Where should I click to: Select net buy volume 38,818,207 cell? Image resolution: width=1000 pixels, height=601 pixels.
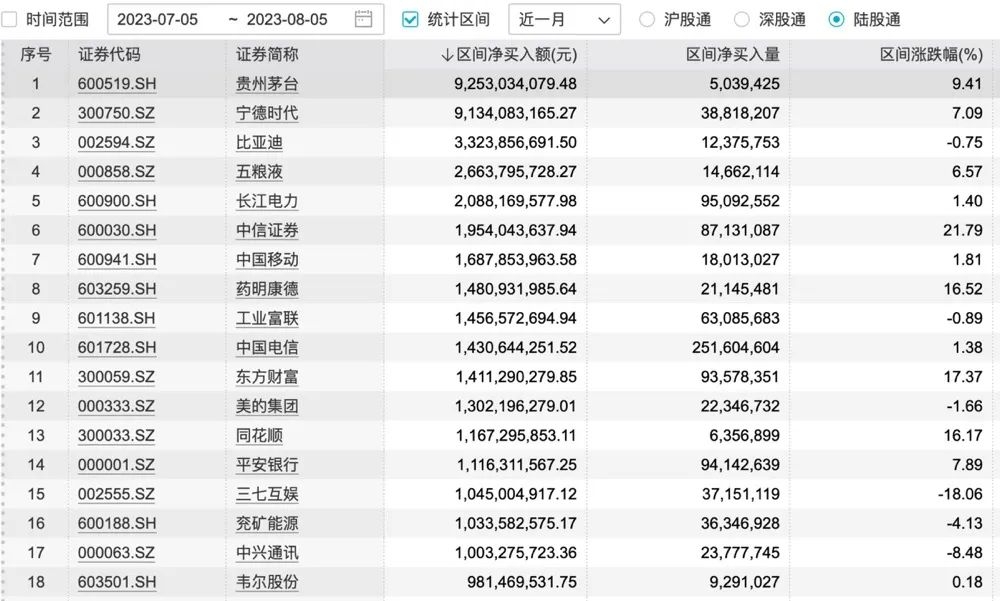point(740,113)
